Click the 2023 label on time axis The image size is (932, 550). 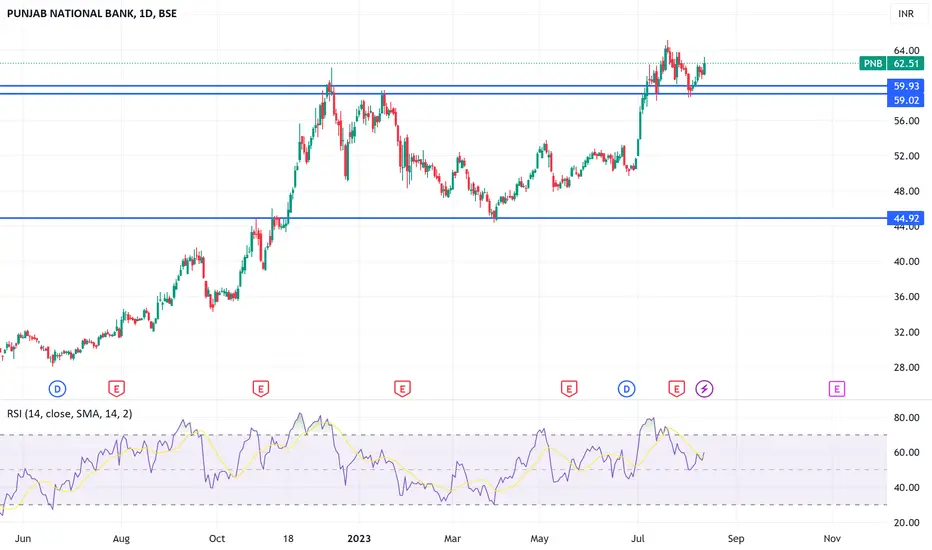[x=359, y=538]
